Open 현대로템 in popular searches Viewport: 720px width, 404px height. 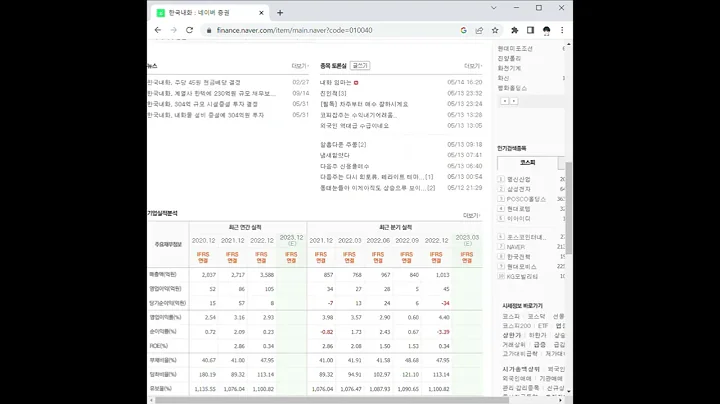pos(519,209)
